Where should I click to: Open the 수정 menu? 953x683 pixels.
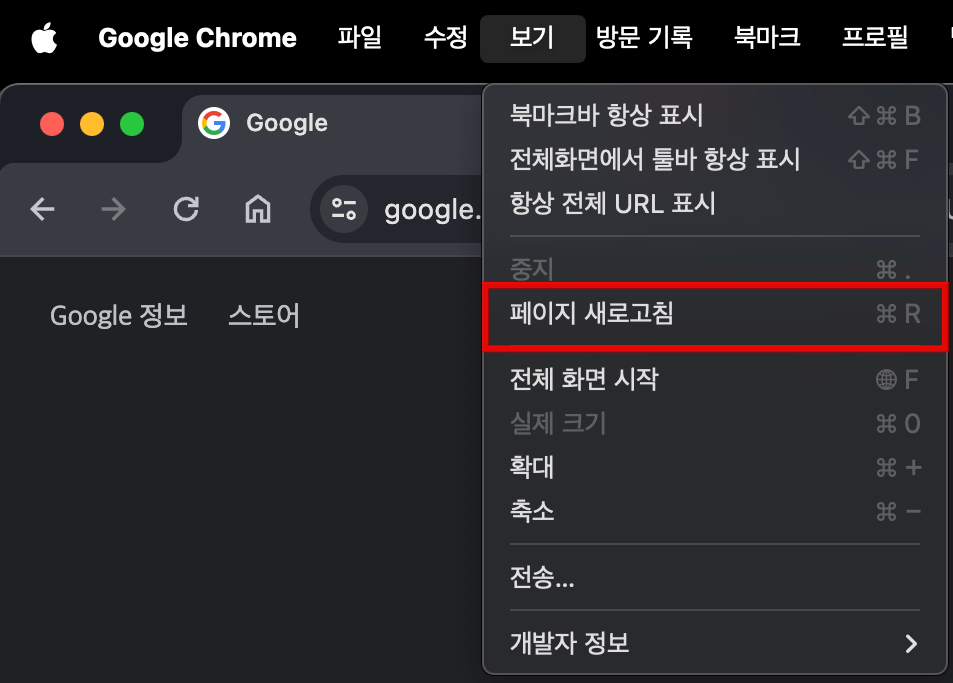coord(446,38)
